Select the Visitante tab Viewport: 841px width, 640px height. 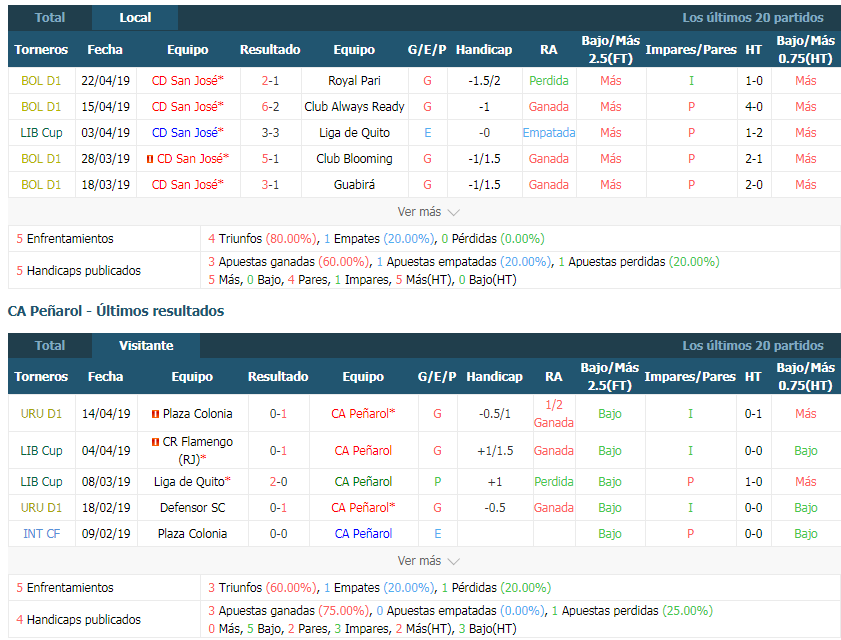pos(146,345)
